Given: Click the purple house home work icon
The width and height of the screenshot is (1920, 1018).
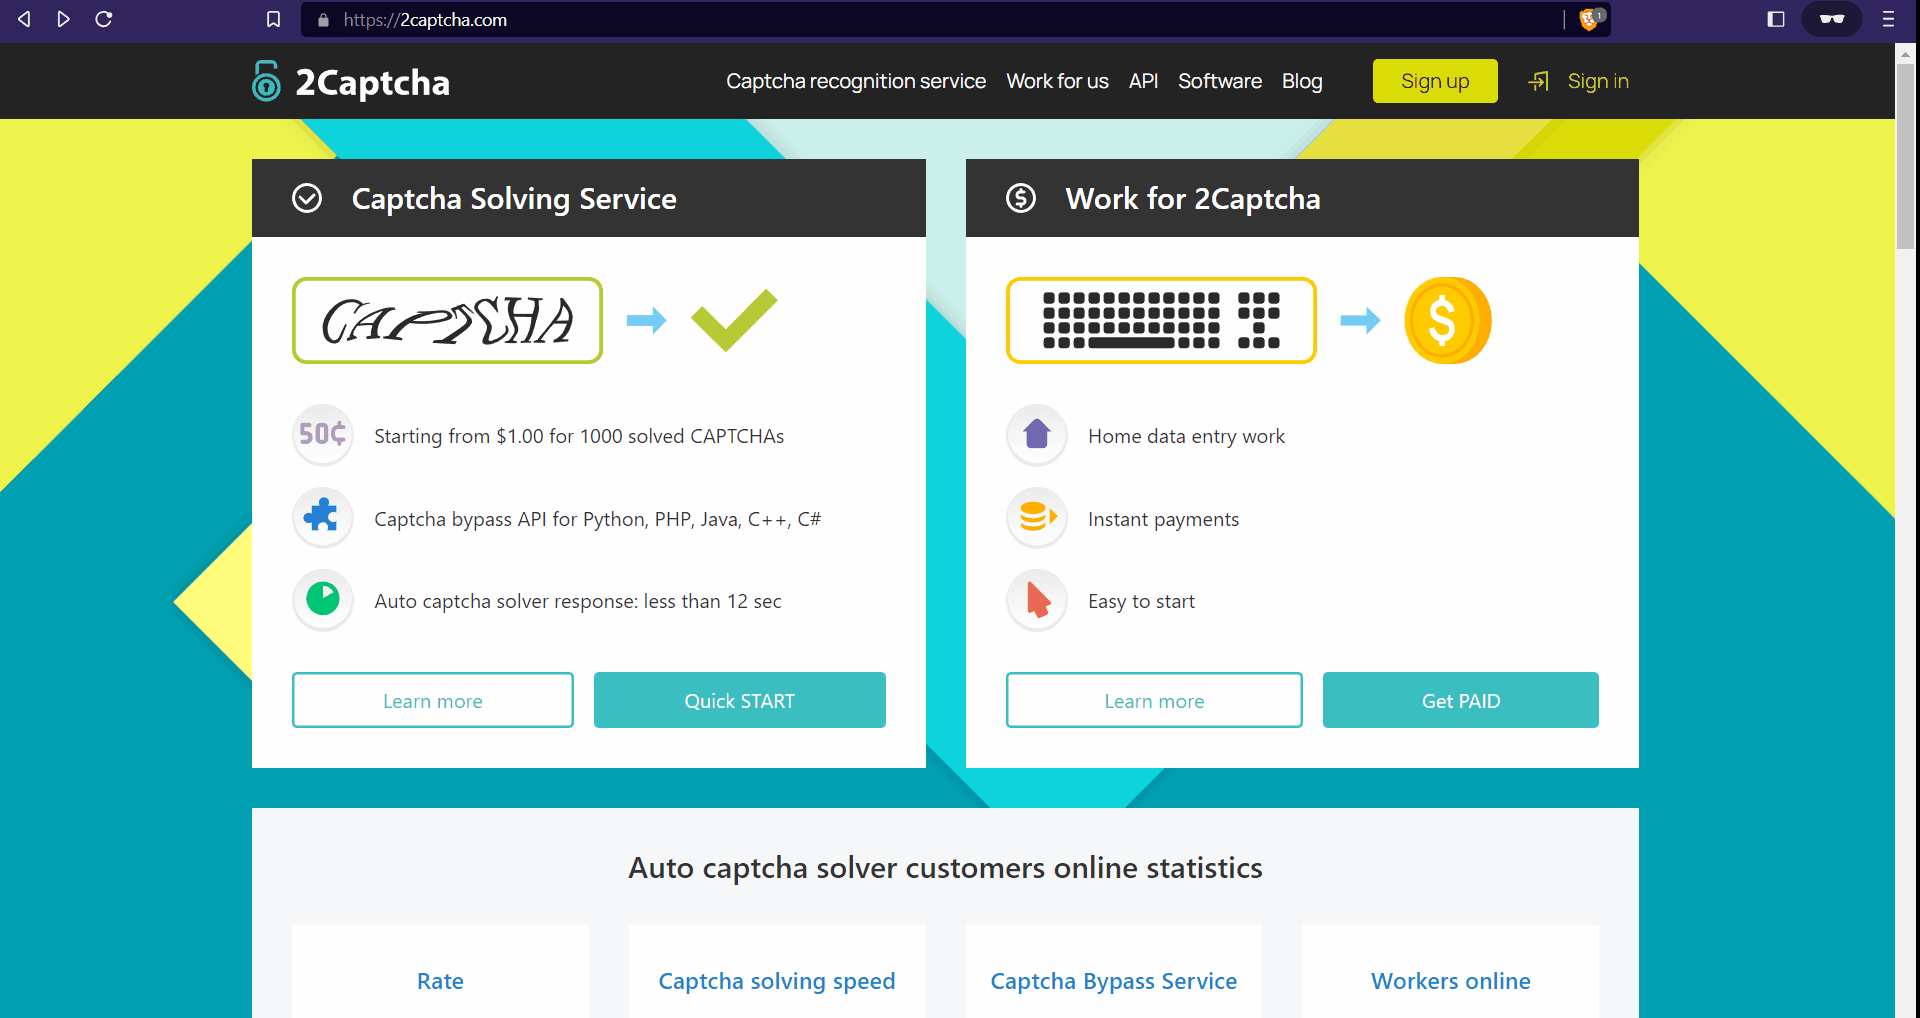Looking at the screenshot, I should pyautogui.click(x=1037, y=434).
